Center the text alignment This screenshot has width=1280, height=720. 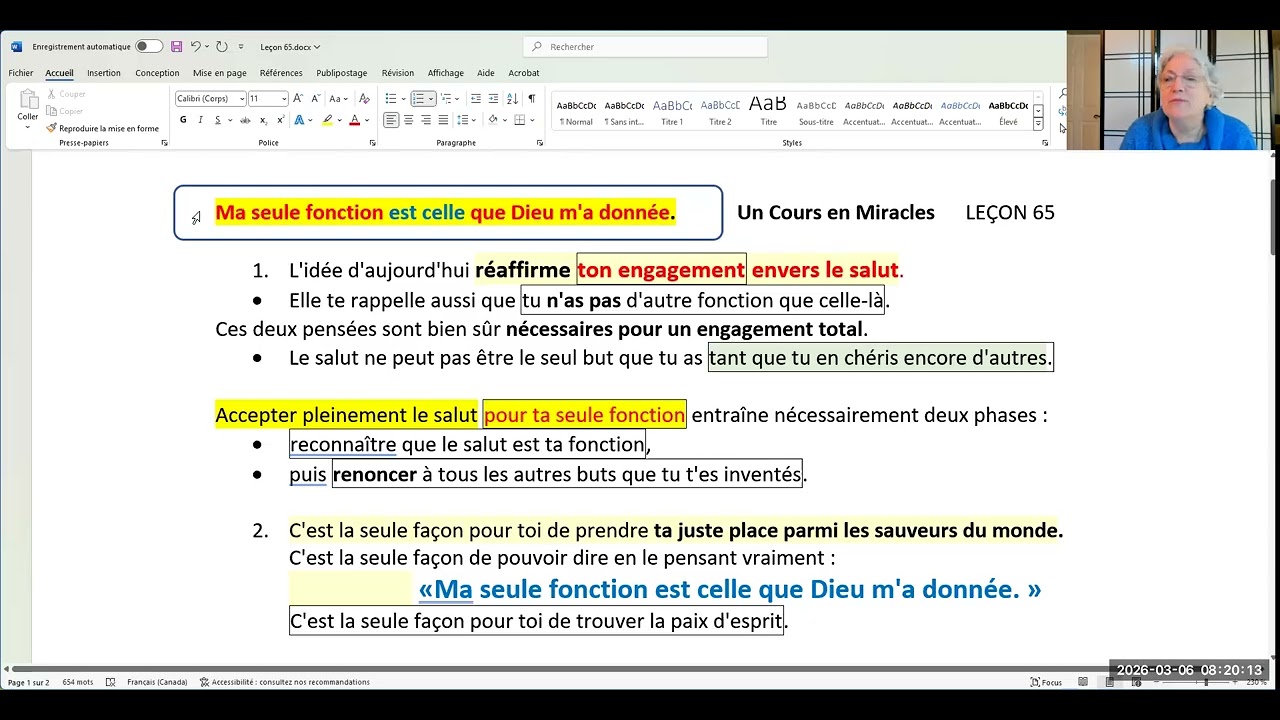tap(408, 120)
